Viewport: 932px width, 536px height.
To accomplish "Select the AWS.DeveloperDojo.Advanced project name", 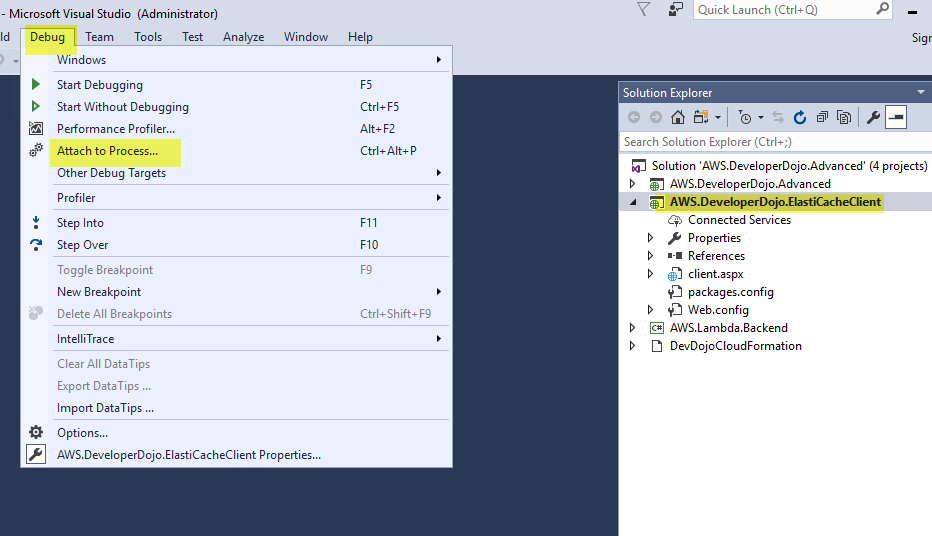I will 750,184.
